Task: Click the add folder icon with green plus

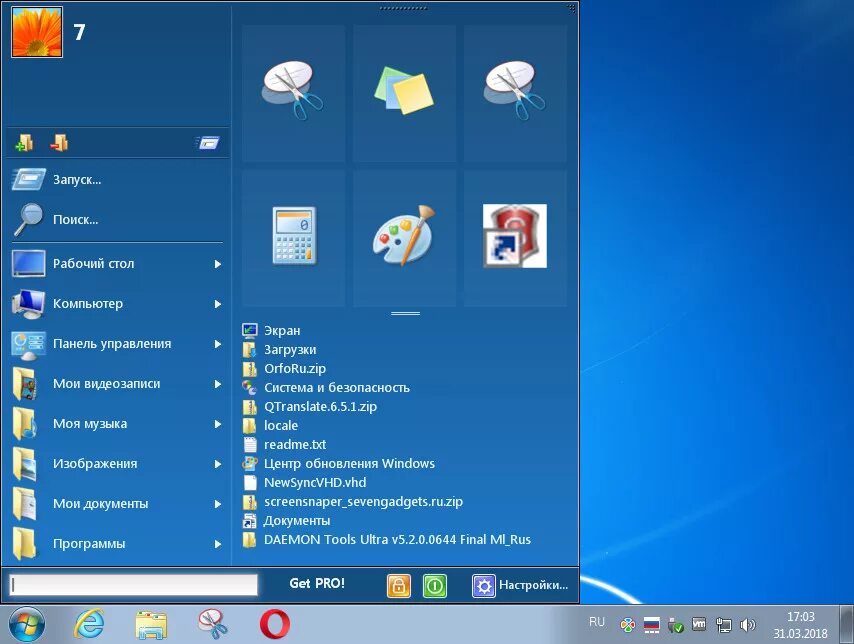Action: click(x=24, y=143)
